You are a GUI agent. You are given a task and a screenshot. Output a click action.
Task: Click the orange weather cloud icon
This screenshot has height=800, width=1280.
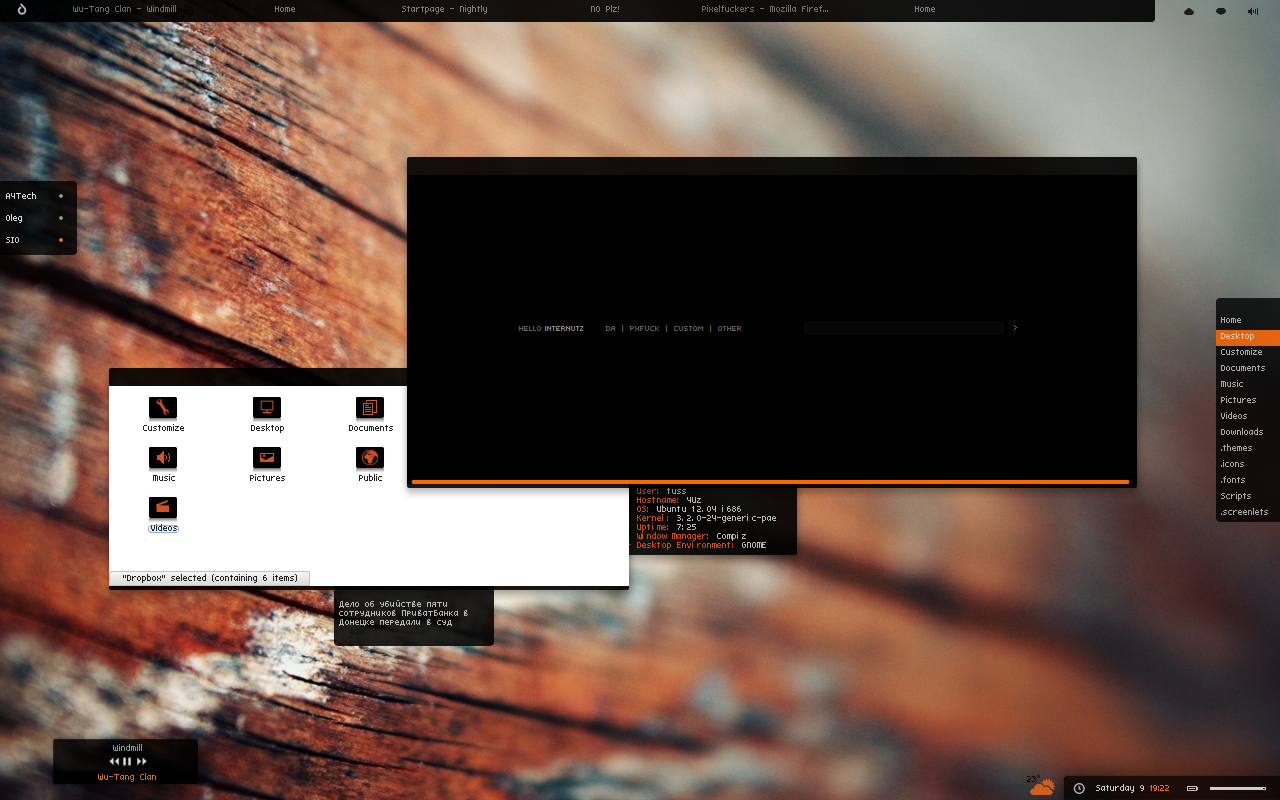pos(1042,787)
